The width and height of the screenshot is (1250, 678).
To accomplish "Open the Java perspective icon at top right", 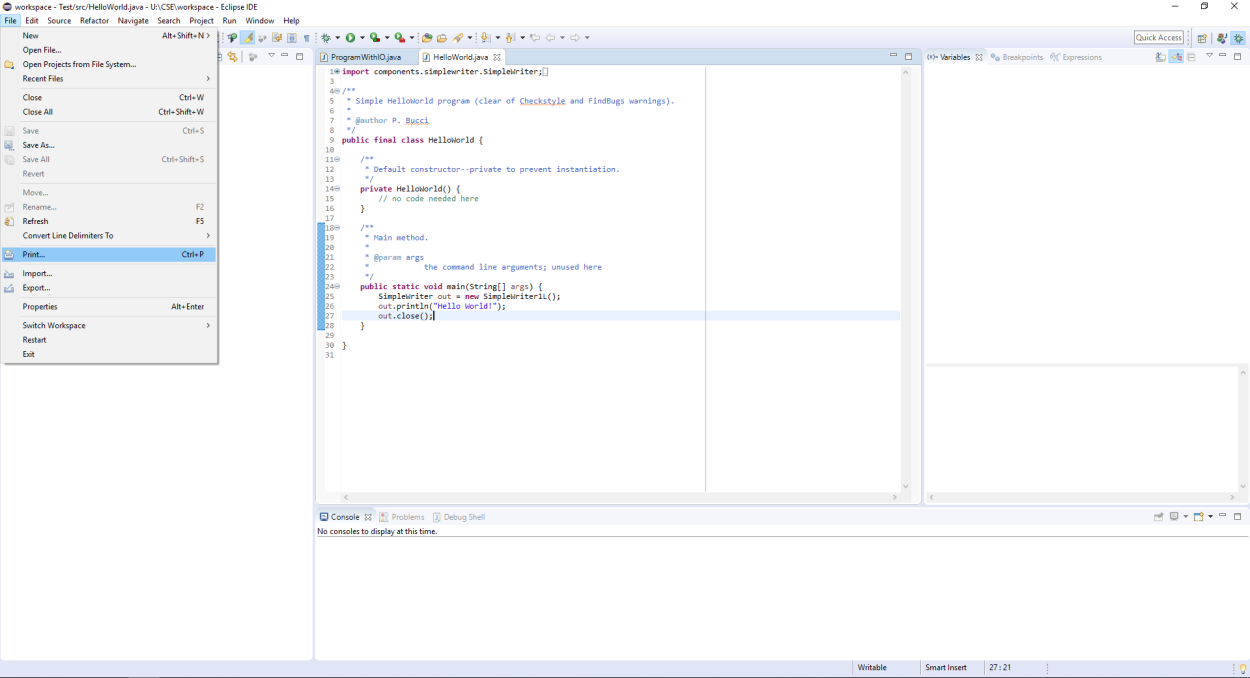I will point(1221,38).
